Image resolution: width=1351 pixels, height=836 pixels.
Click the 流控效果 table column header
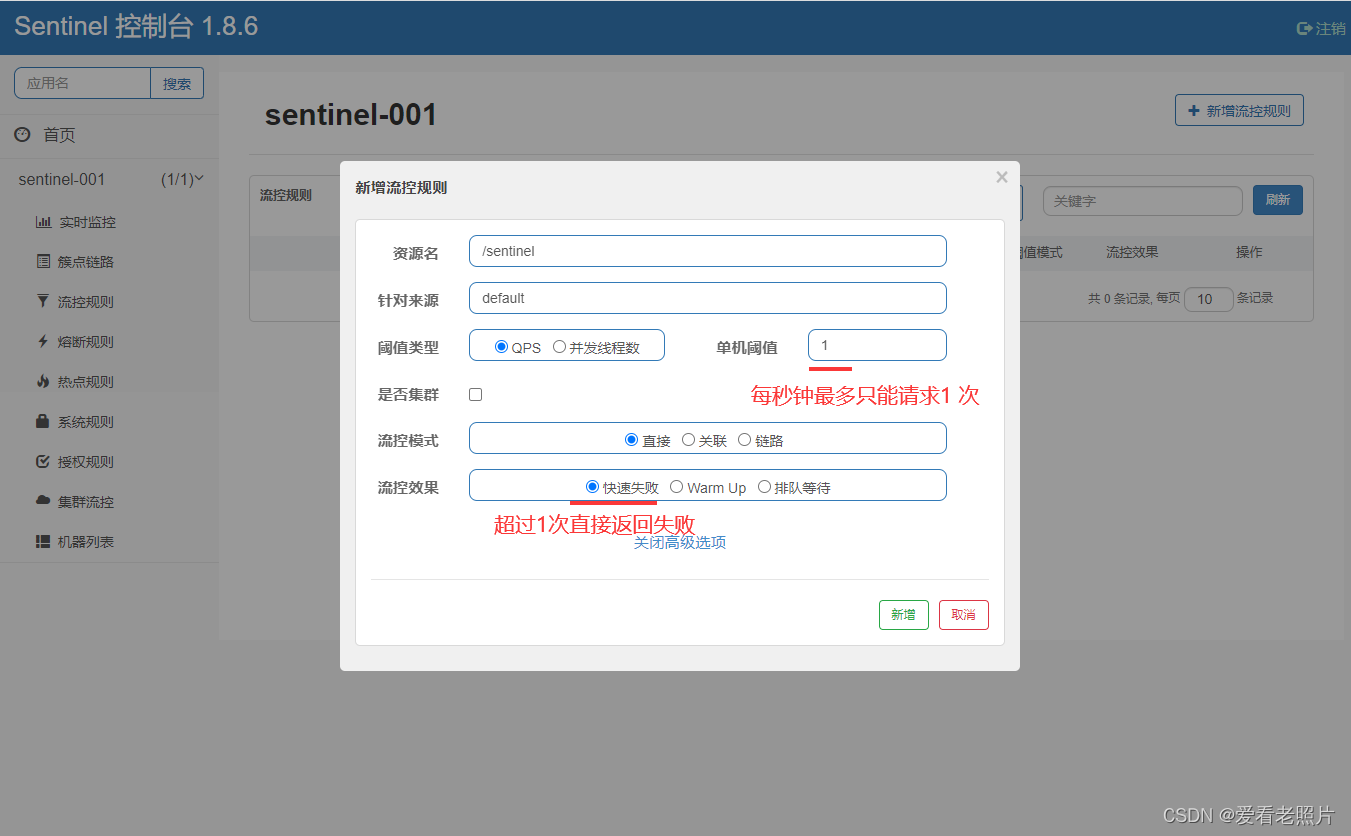pyautogui.click(x=1132, y=252)
